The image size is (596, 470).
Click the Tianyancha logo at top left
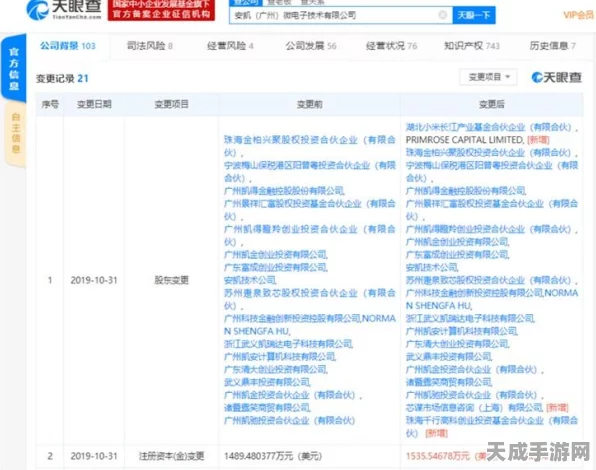pos(64,9)
